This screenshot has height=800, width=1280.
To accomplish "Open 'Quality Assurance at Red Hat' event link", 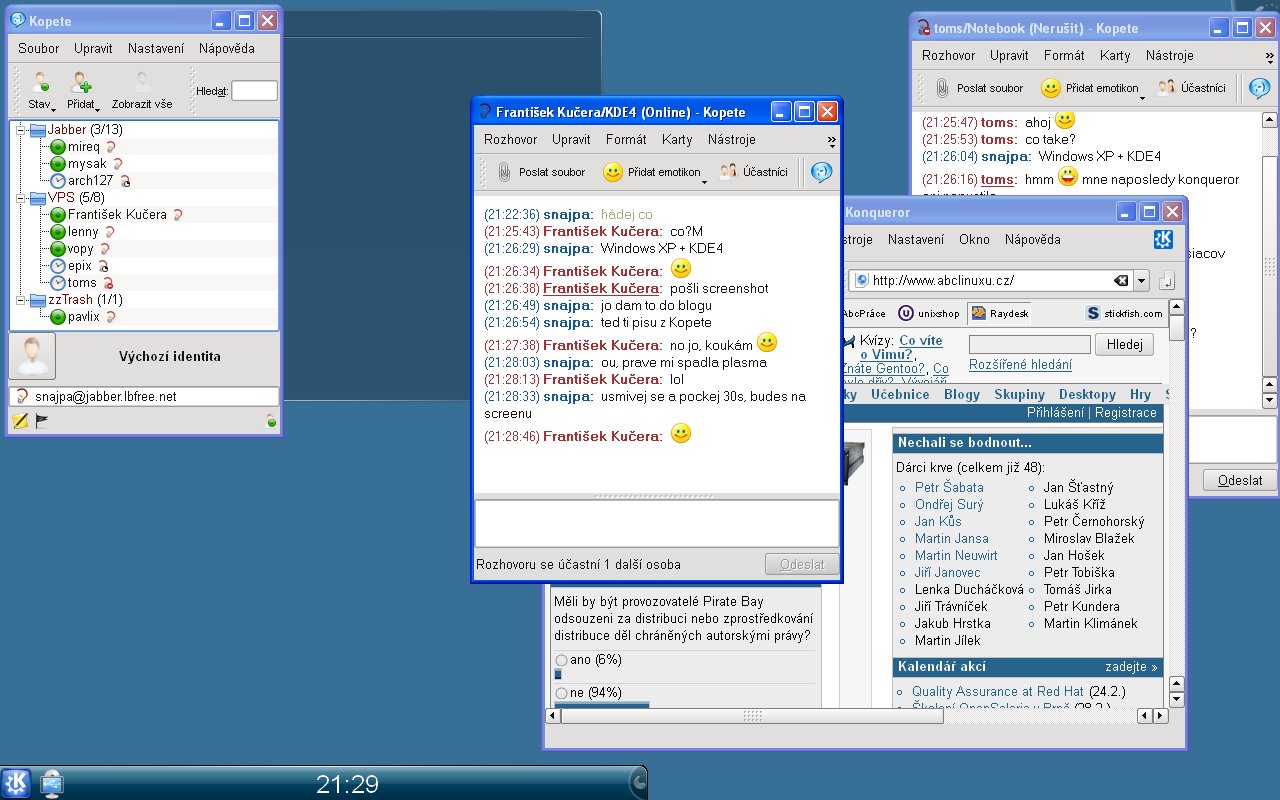I will (x=998, y=691).
